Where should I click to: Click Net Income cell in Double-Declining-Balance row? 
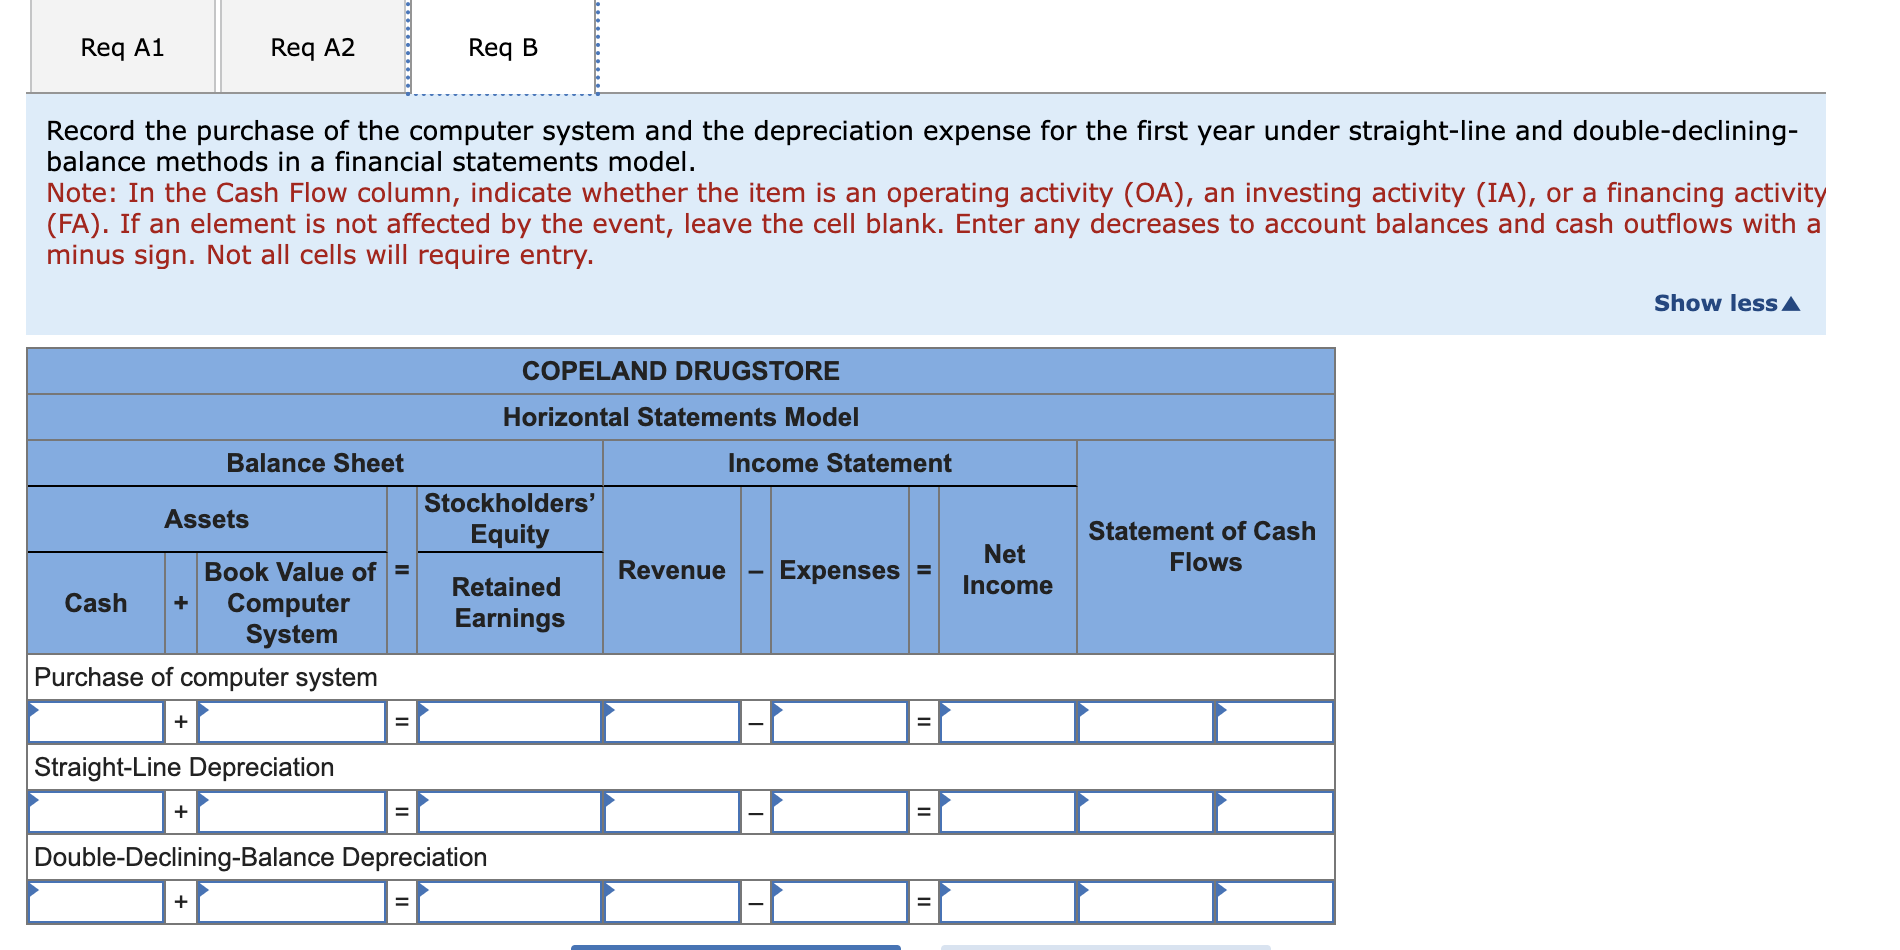click(x=1008, y=902)
